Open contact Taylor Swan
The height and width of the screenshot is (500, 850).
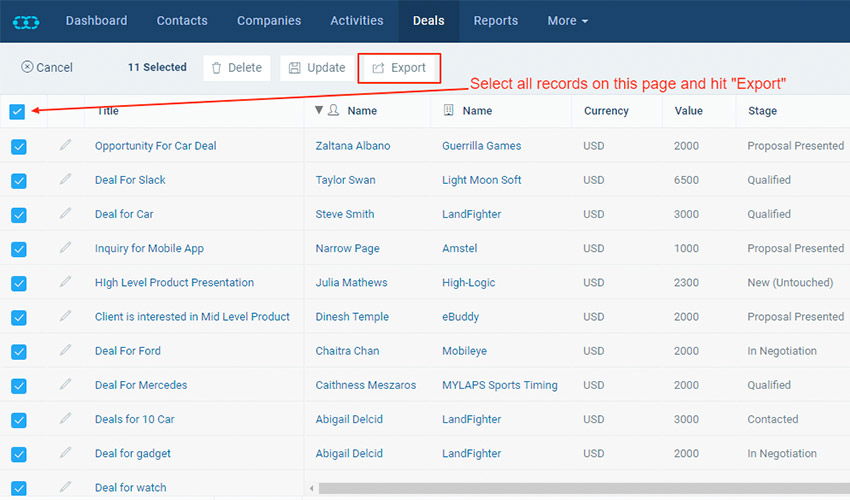click(x=345, y=180)
